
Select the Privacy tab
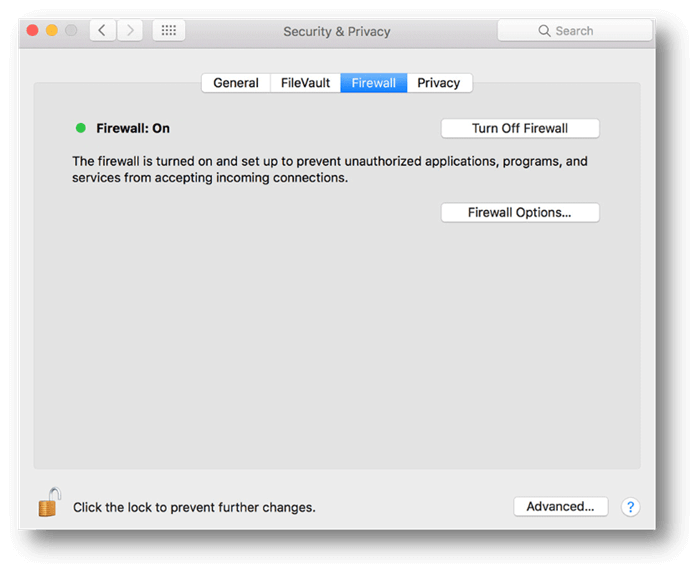click(x=439, y=83)
